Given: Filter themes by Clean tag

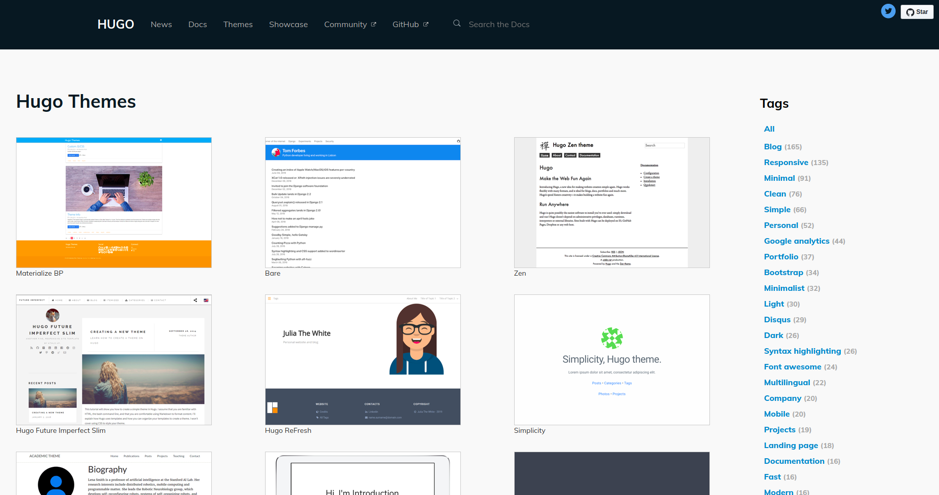Looking at the screenshot, I should pos(775,194).
